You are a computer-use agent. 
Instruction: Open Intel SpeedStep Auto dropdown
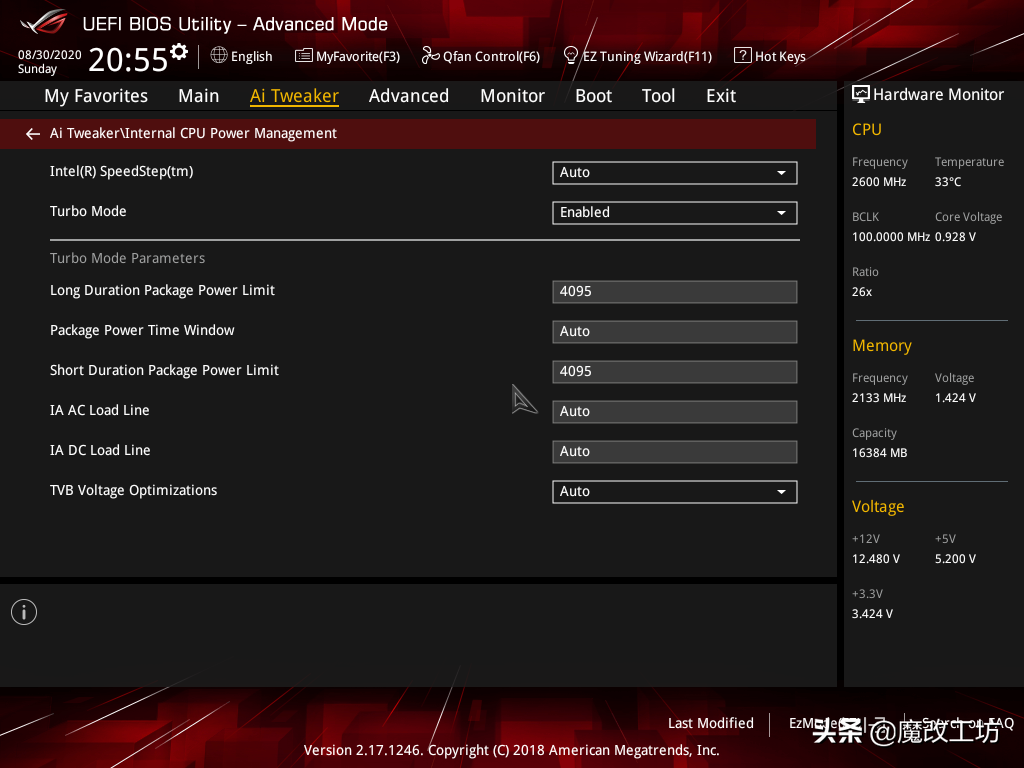(x=675, y=173)
